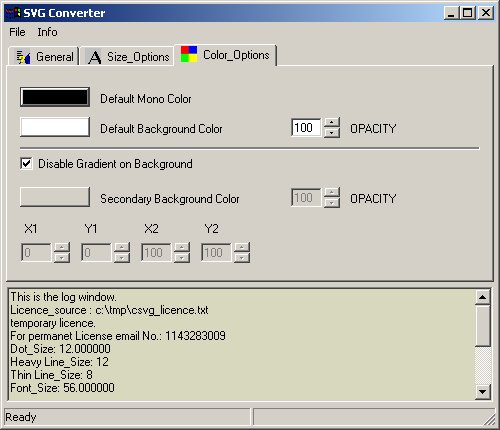Screen dimensions: 500x430
Task: Click the X1 value field
Action: pos(36,253)
